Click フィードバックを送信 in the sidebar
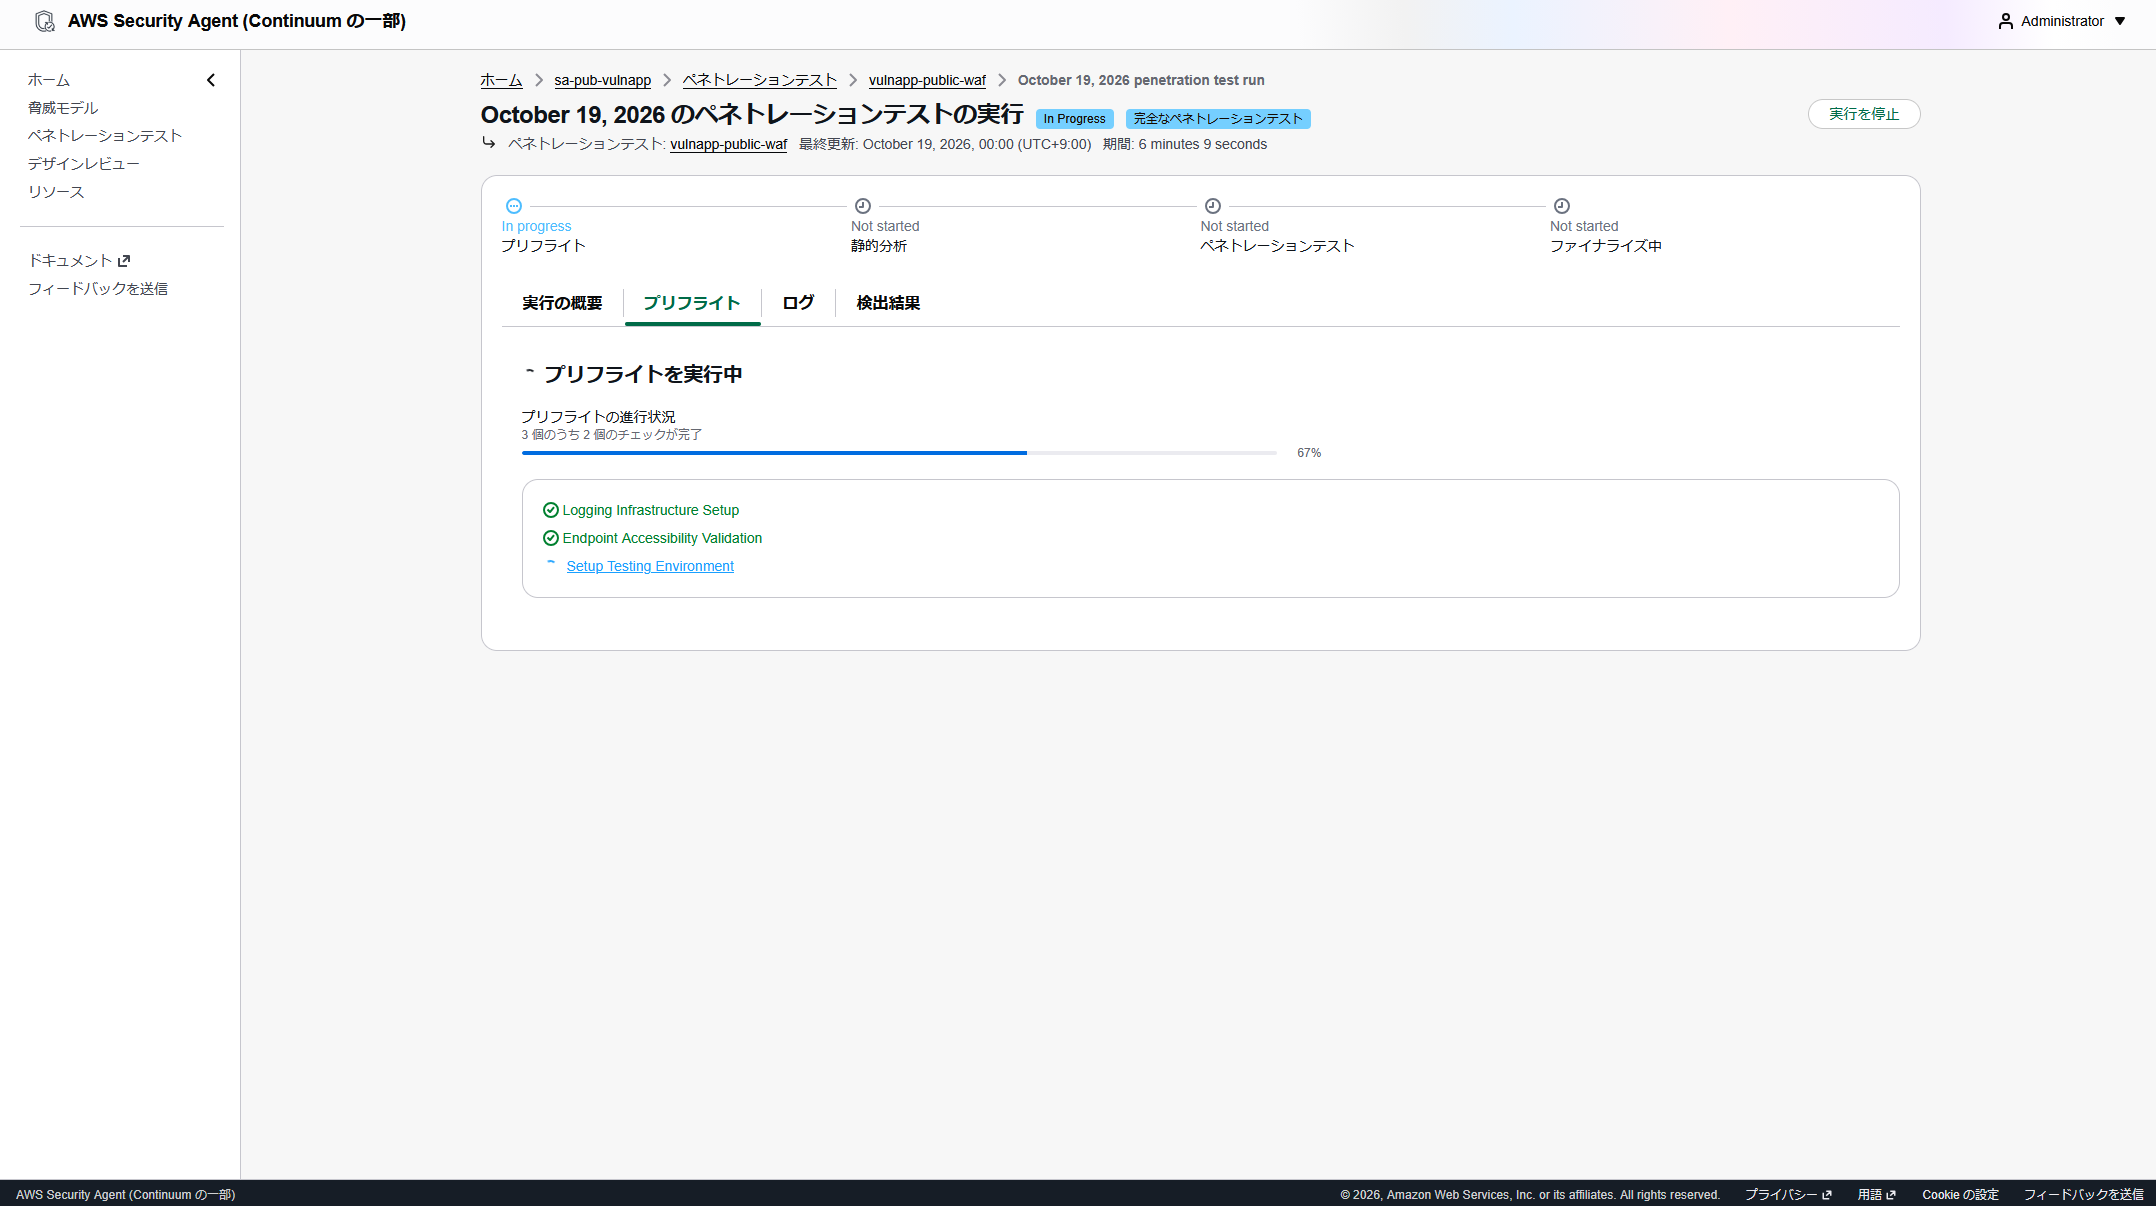 (98, 289)
